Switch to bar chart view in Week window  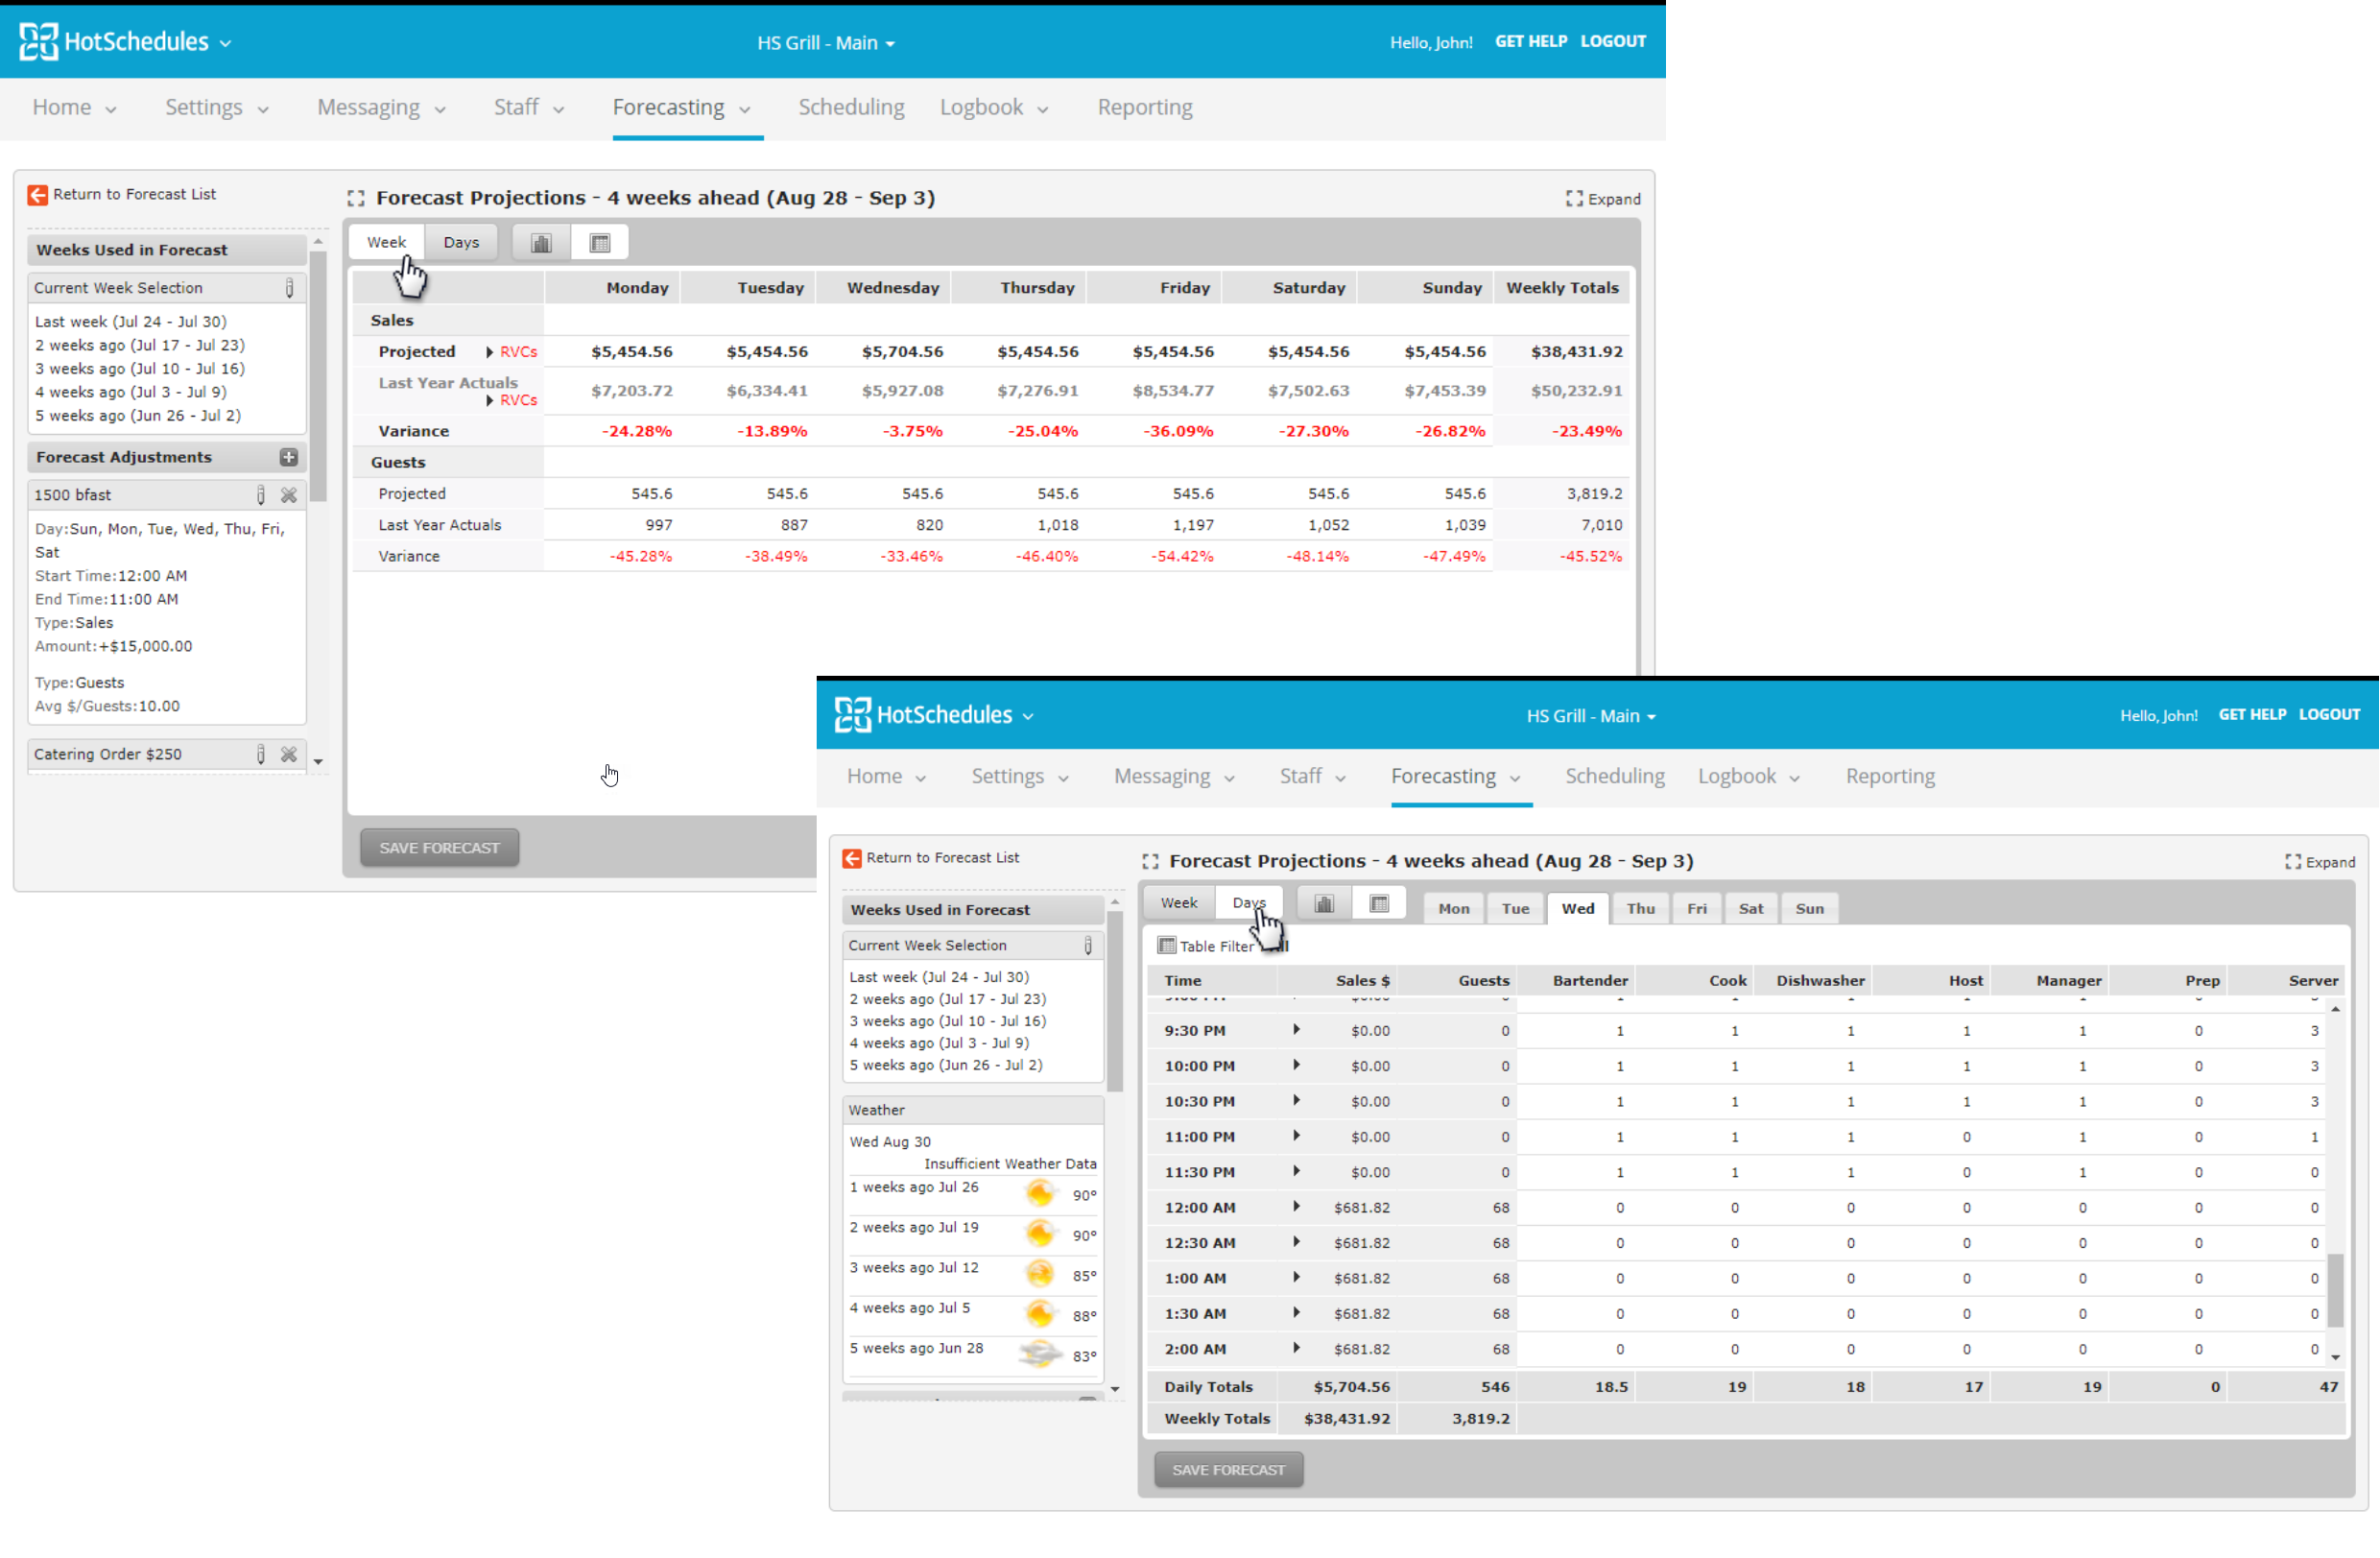coord(541,243)
